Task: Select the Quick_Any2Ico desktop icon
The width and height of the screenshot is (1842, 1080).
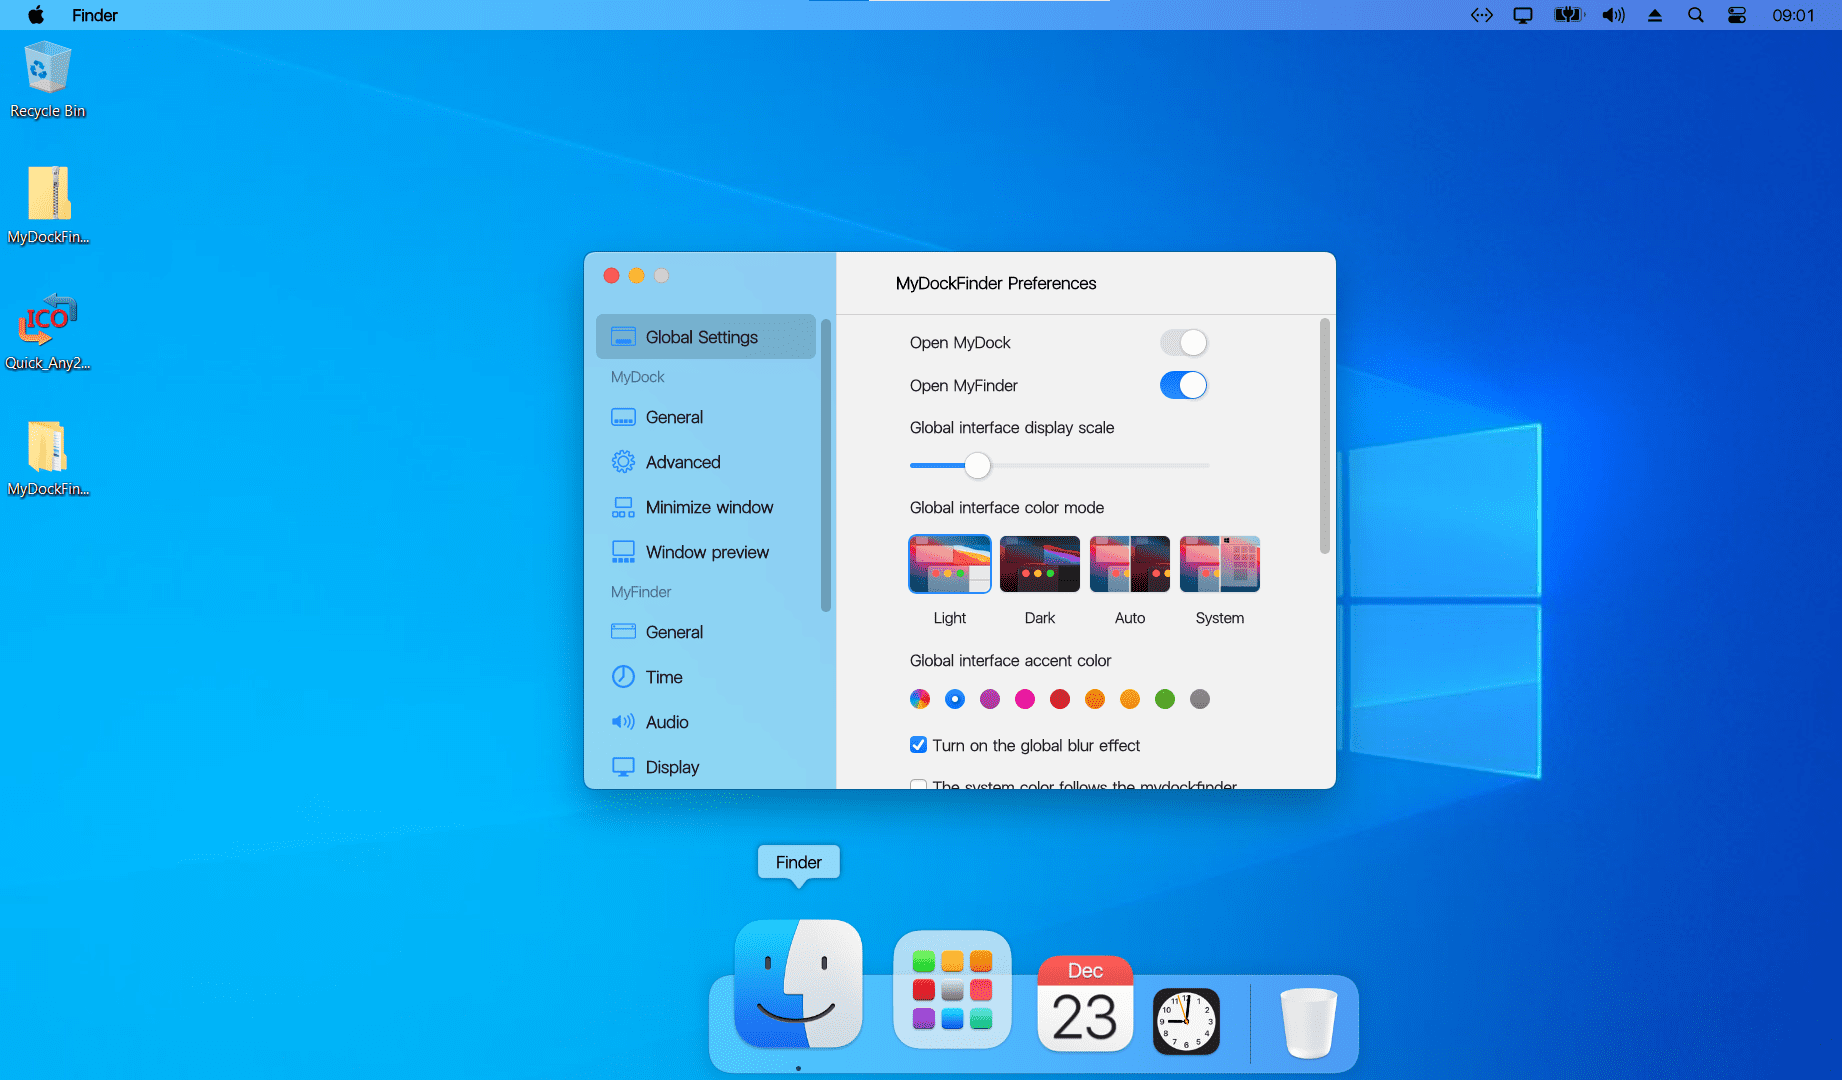Action: pos(48,332)
